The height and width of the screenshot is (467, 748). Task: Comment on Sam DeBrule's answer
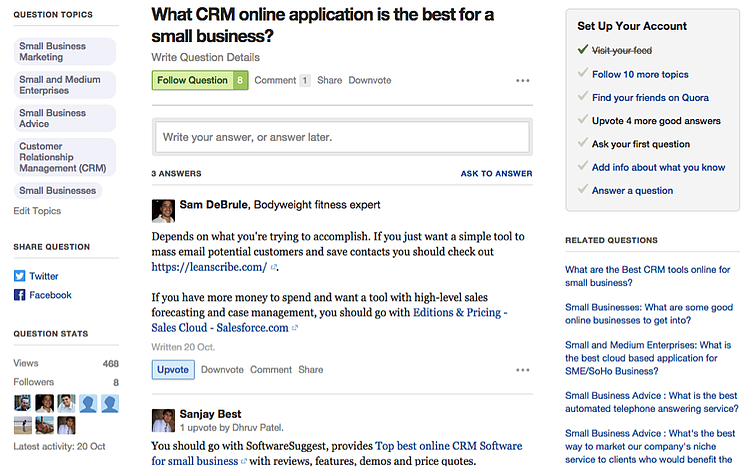click(x=271, y=370)
